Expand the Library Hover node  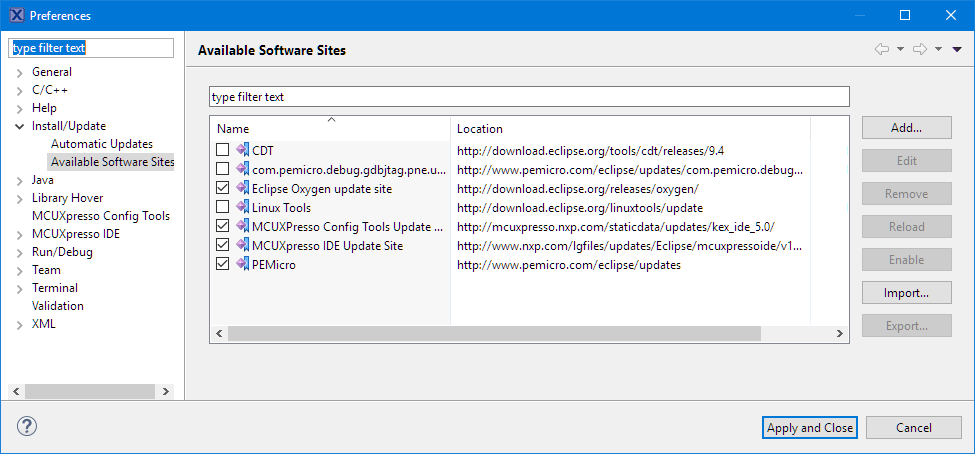[21, 198]
